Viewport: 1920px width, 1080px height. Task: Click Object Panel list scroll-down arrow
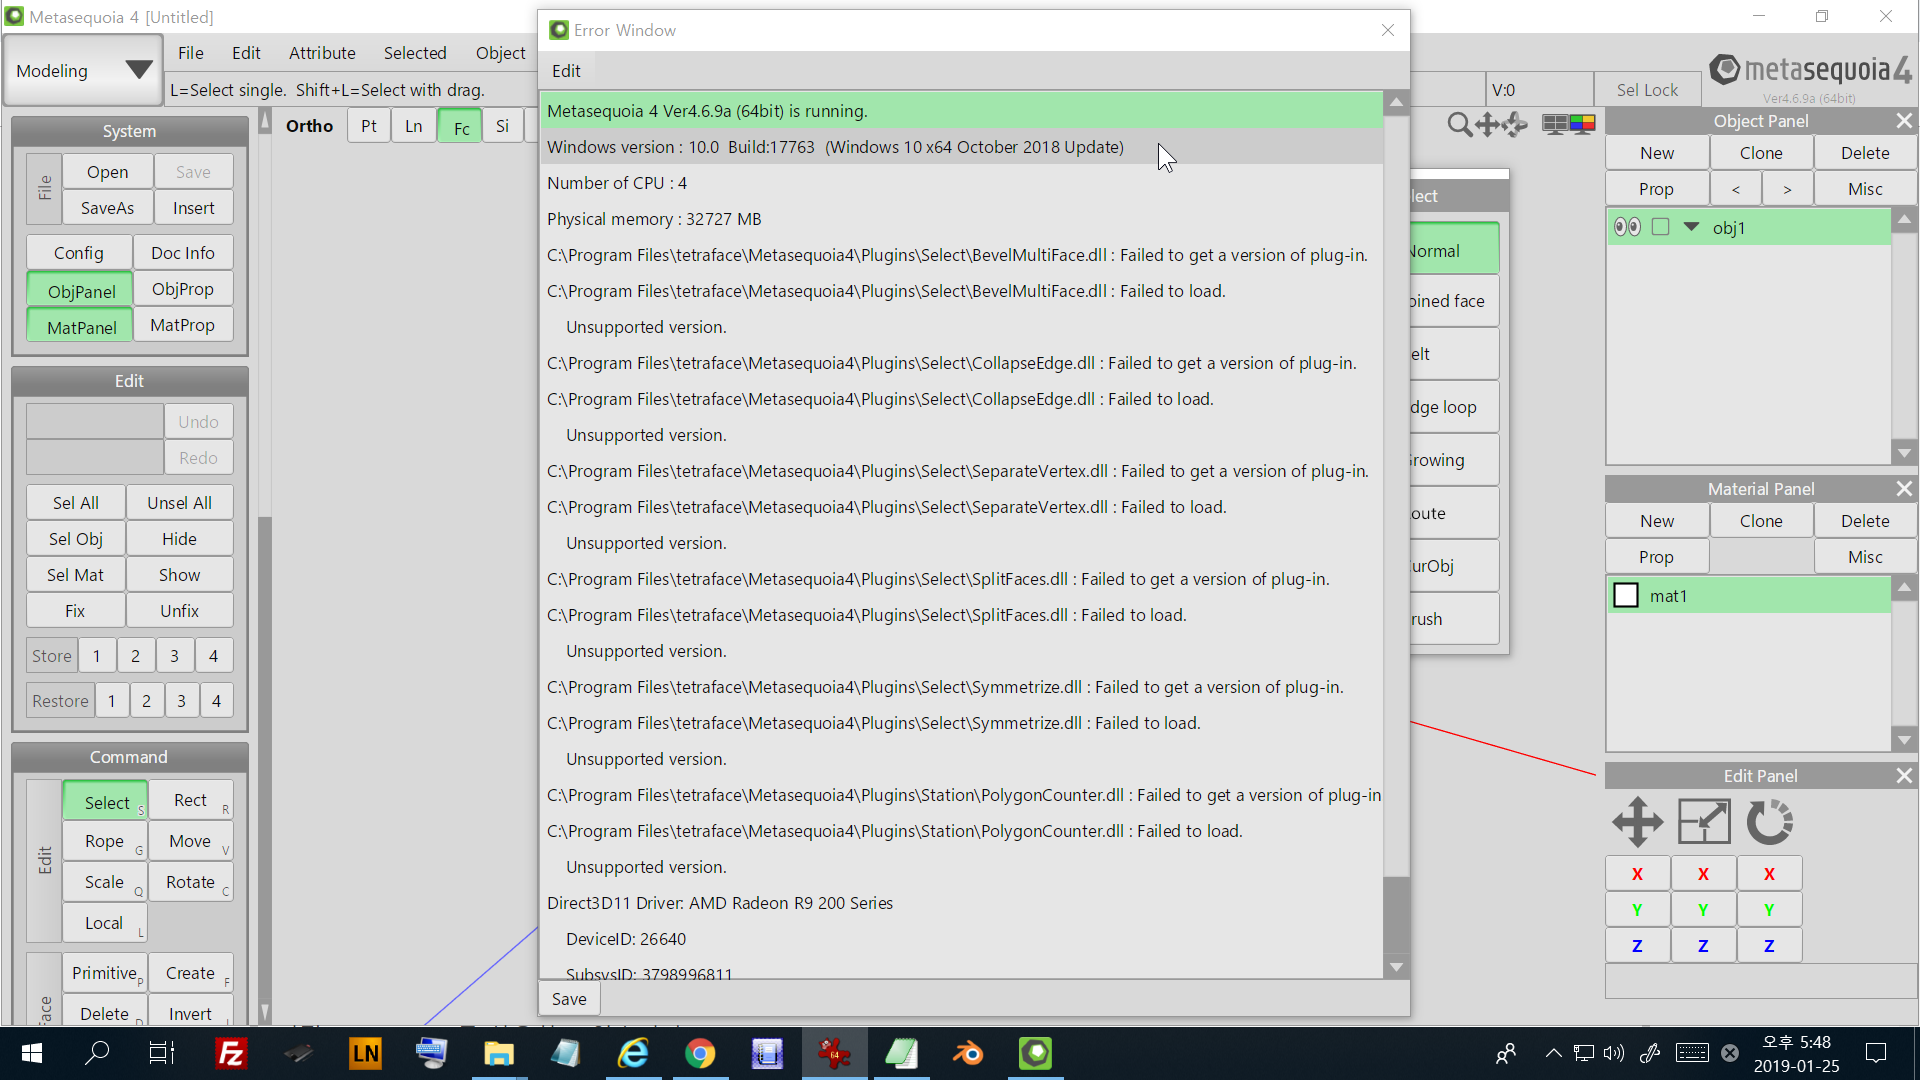tap(1904, 452)
